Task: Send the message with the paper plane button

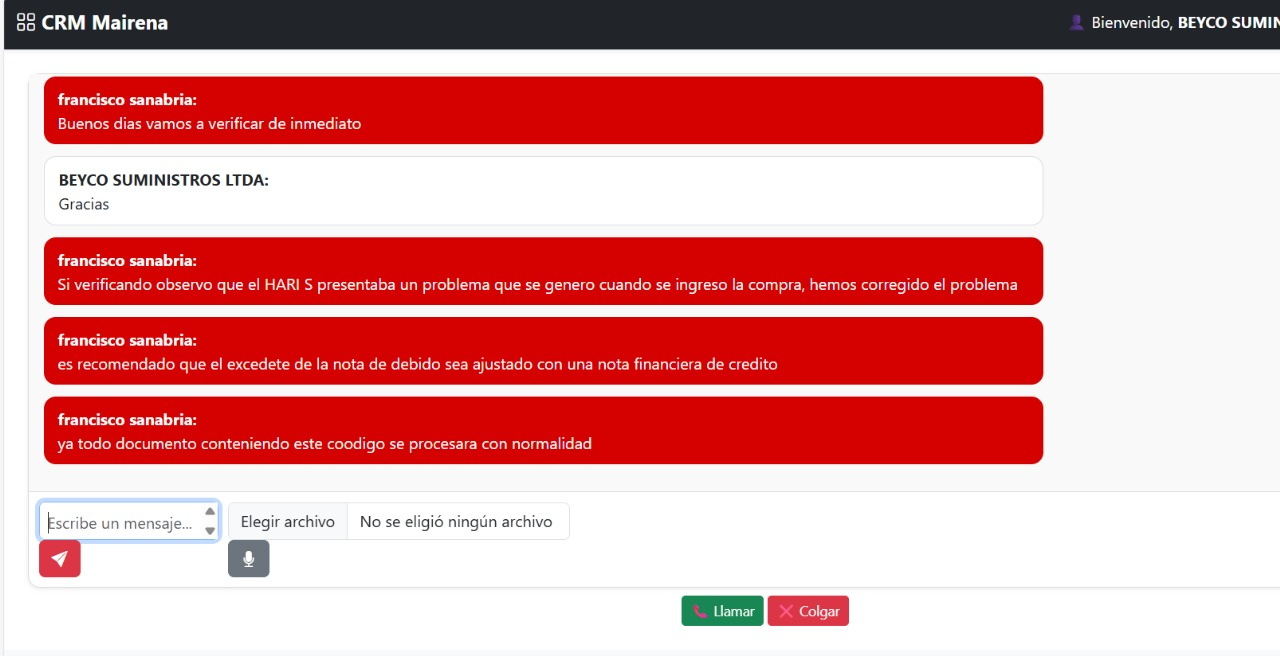Action: coord(60,559)
